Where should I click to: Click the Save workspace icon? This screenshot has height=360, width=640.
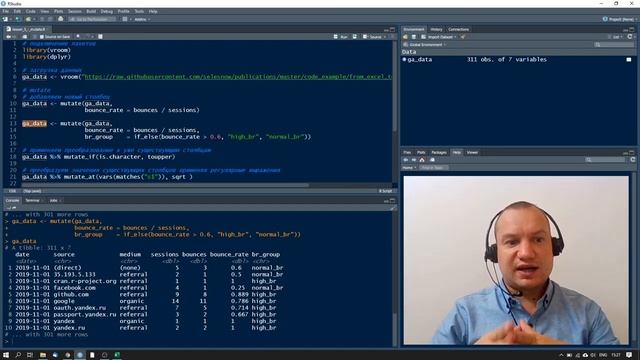(x=413, y=37)
